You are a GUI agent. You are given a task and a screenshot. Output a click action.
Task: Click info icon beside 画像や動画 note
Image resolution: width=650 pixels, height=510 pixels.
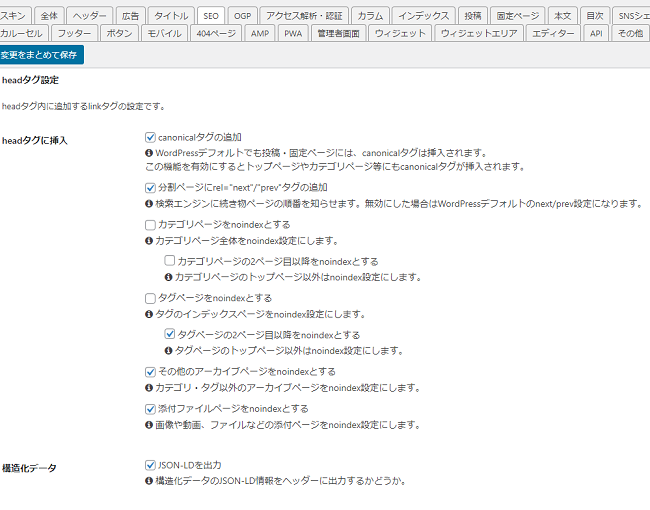point(149,425)
